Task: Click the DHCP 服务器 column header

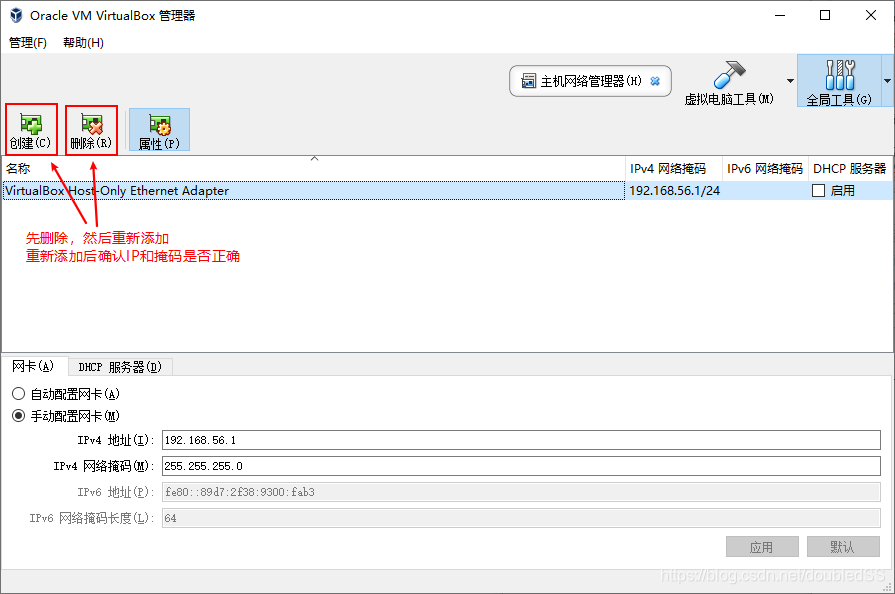Action: (x=850, y=169)
